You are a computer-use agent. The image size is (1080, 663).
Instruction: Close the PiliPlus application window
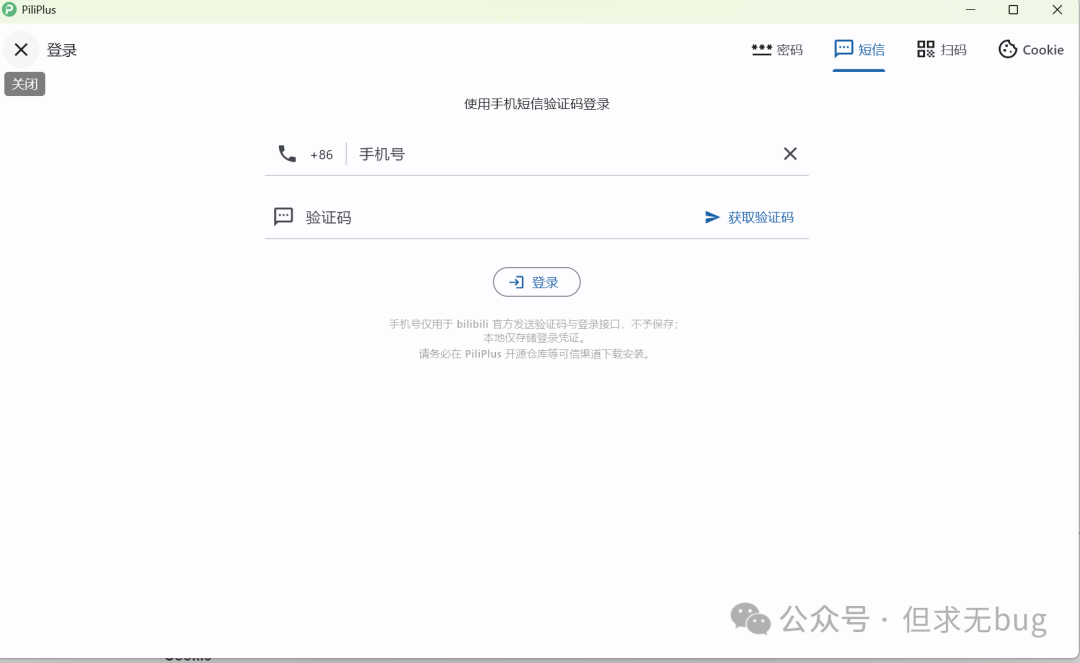1057,10
